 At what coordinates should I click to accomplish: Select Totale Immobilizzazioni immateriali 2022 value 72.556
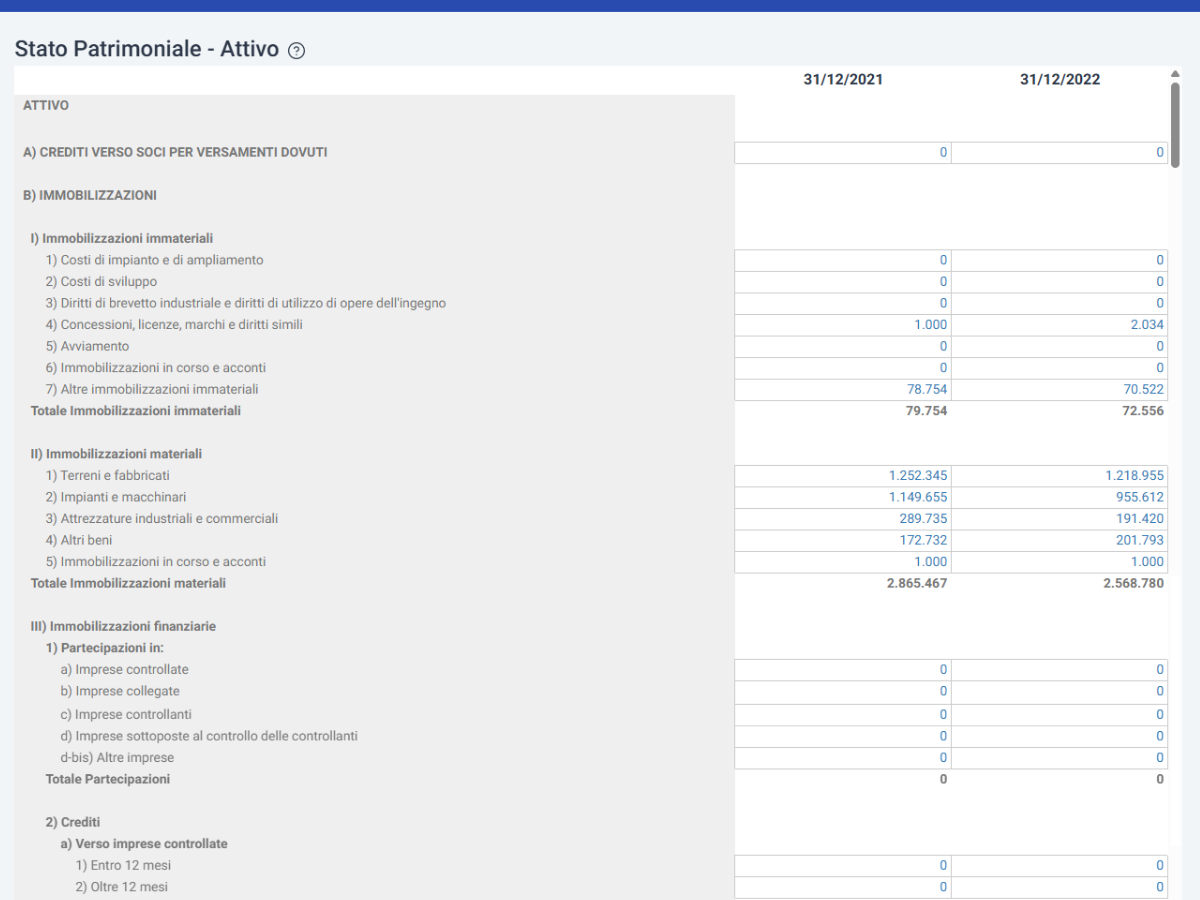pos(1143,411)
